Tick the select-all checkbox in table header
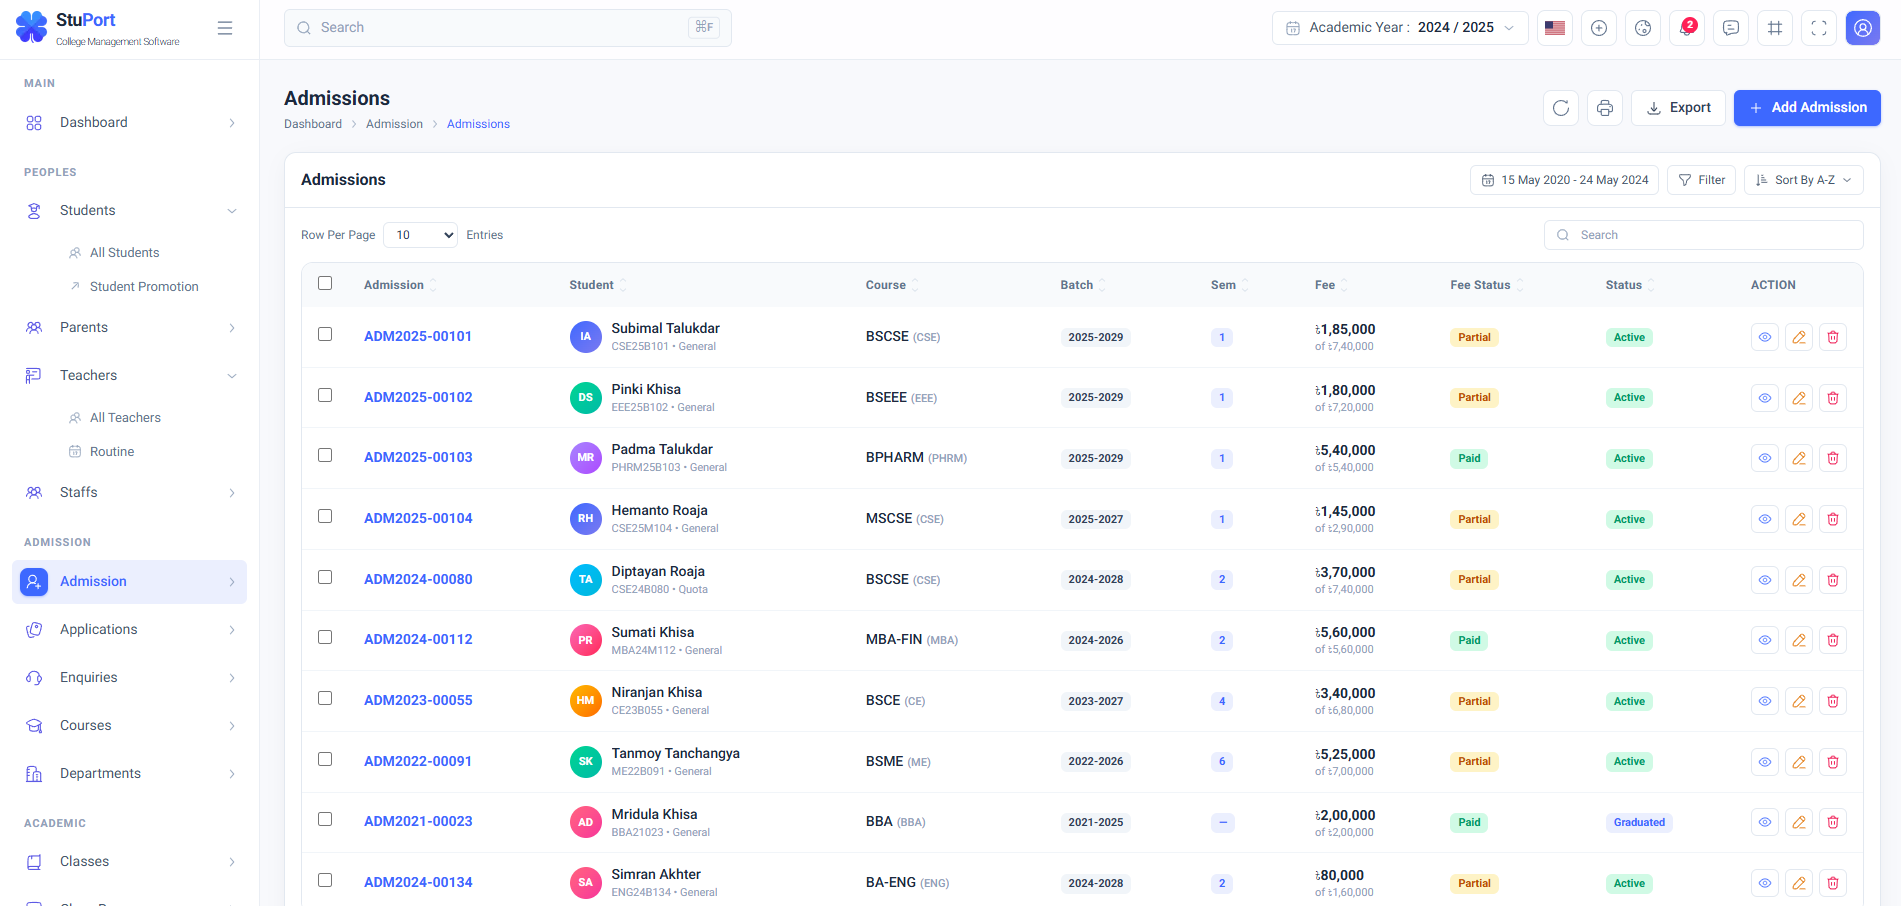 (x=325, y=283)
